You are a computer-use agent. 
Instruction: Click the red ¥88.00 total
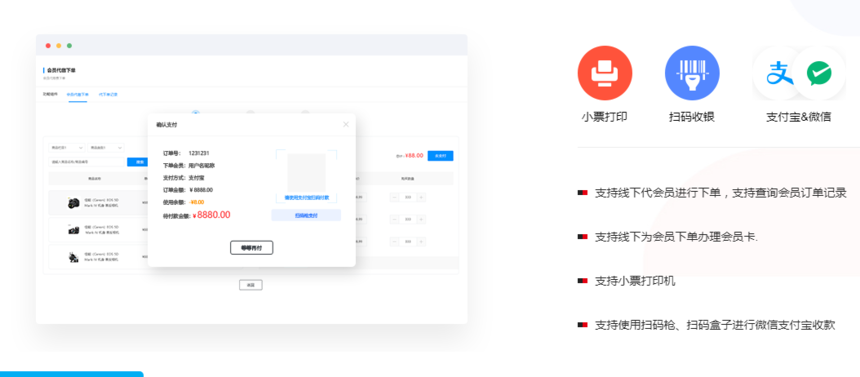[x=414, y=156]
